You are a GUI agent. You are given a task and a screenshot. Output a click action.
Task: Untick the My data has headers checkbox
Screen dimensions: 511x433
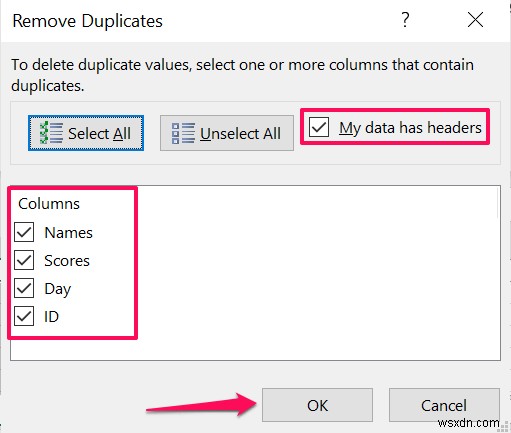319,127
